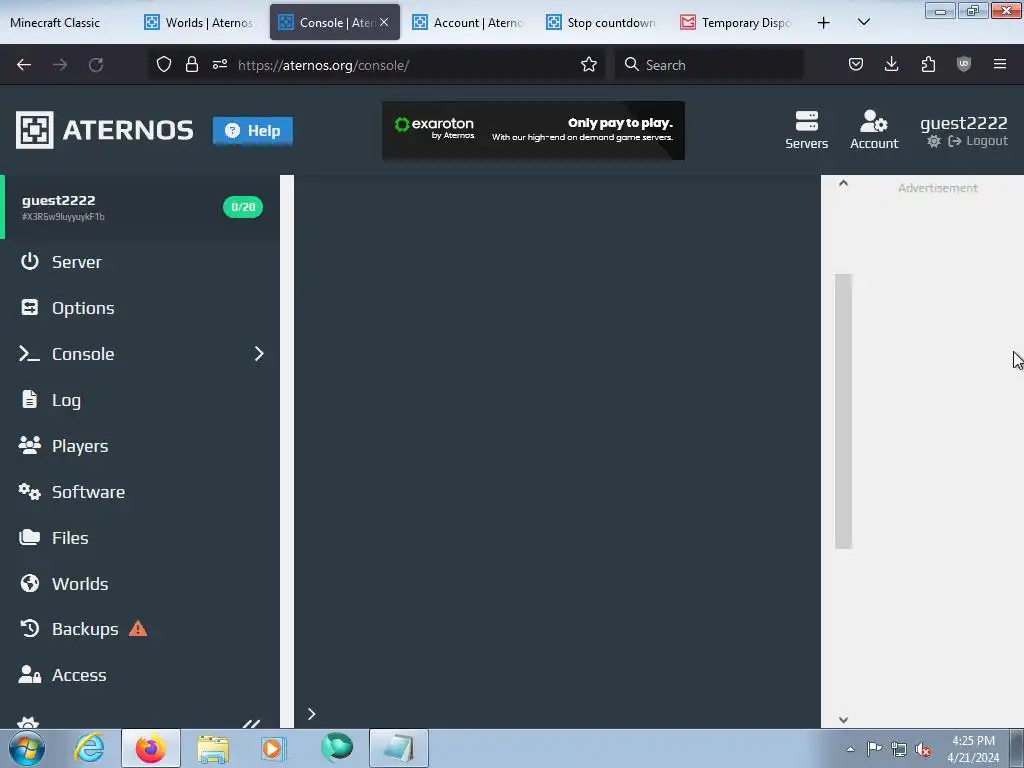Open the Firefox application menu
Screen dimensions: 1024x768
coord(1000,64)
